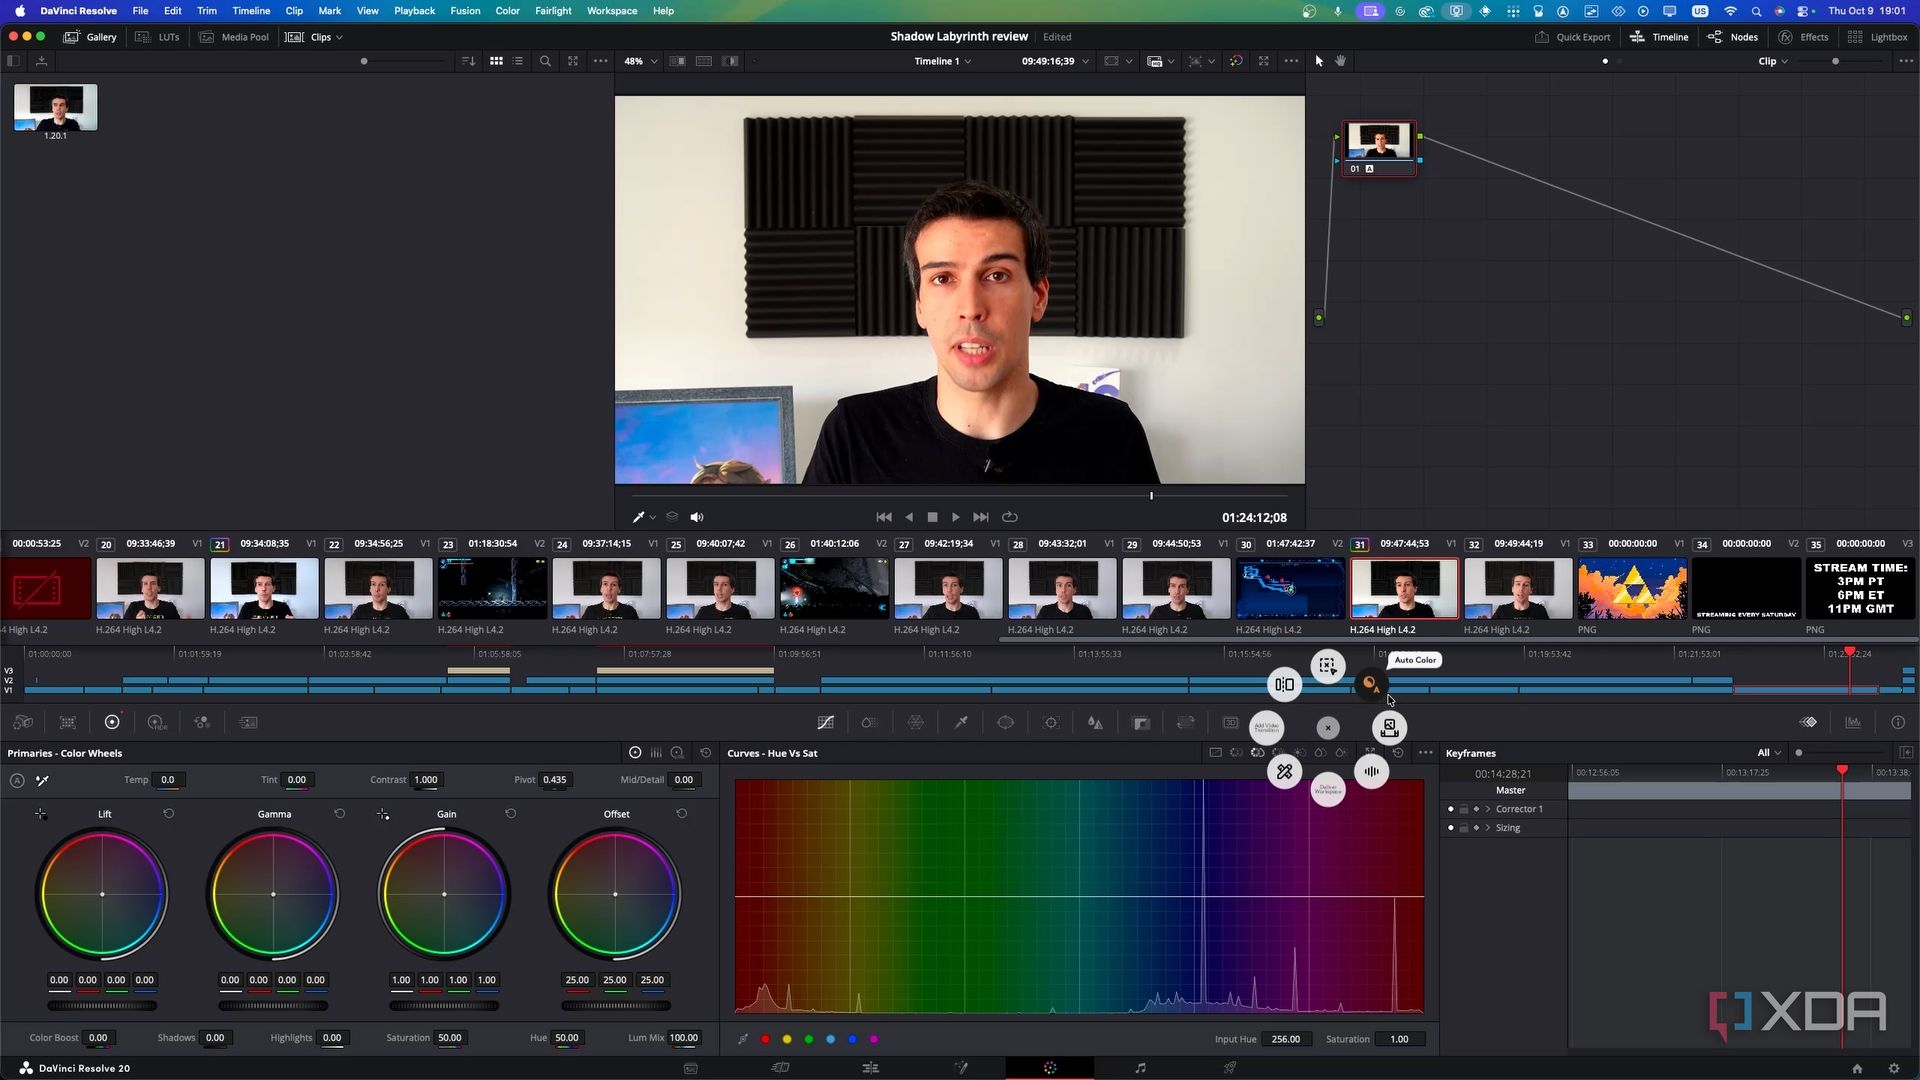This screenshot has height=1080, width=1920.
Task: Open the viewer zoom 48% dropdown
Action: (x=641, y=61)
